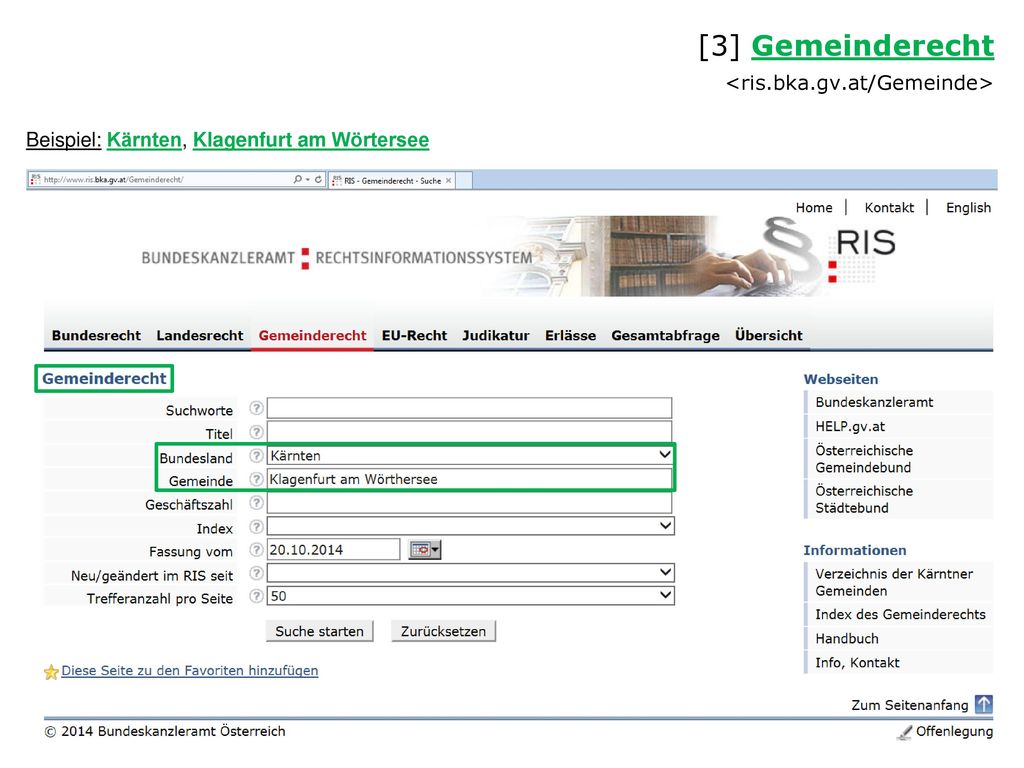The image size is (1024, 768).
Task: Click the help icon for Neu/geändert im RIS seit
Action: click(256, 573)
